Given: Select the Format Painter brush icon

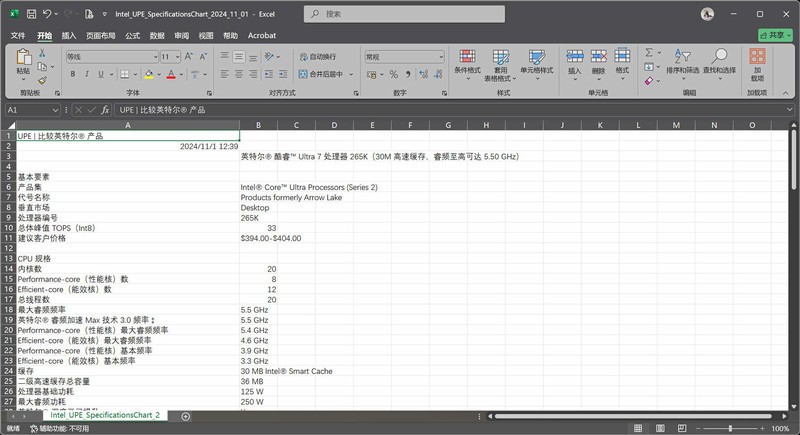Looking at the screenshot, I should [42, 80].
